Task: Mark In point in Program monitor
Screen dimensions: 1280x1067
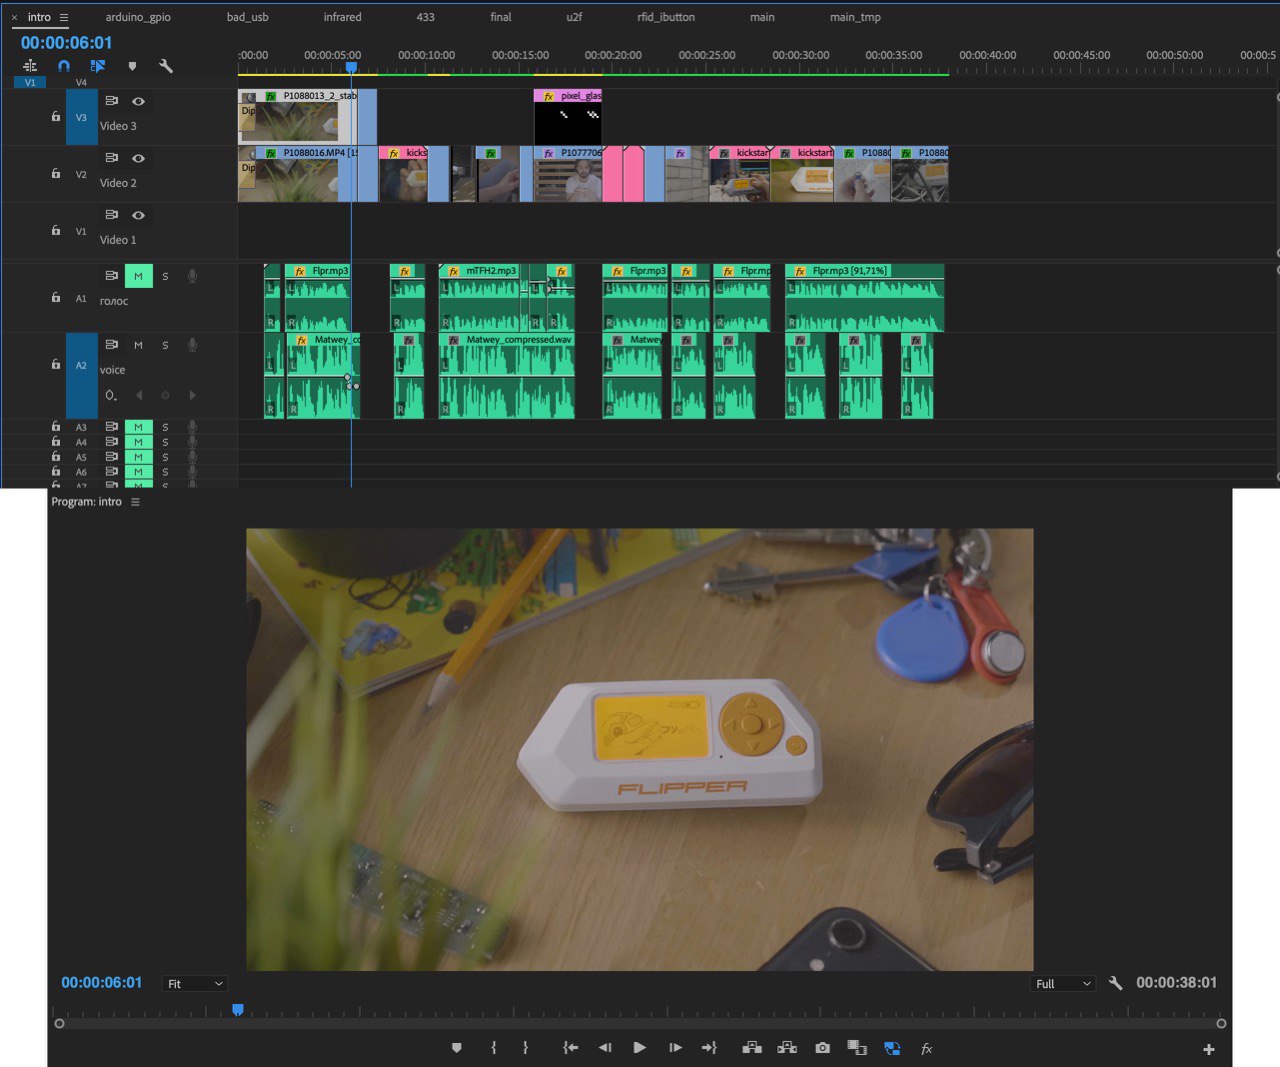Action: [494, 1048]
